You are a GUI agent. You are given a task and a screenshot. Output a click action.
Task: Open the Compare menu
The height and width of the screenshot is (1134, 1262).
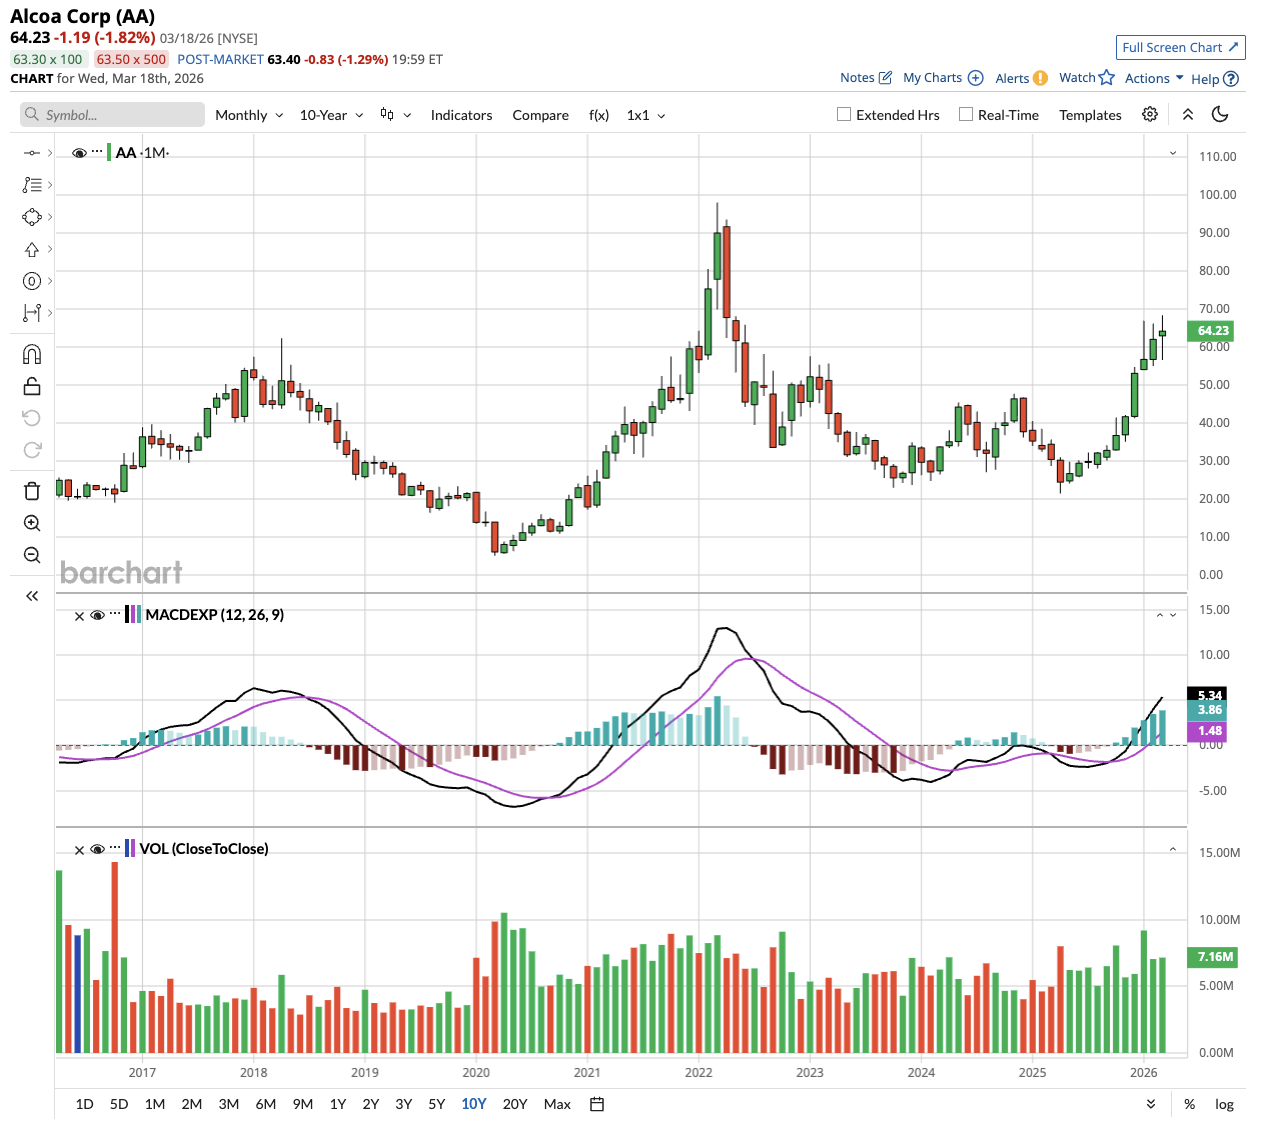tap(540, 115)
